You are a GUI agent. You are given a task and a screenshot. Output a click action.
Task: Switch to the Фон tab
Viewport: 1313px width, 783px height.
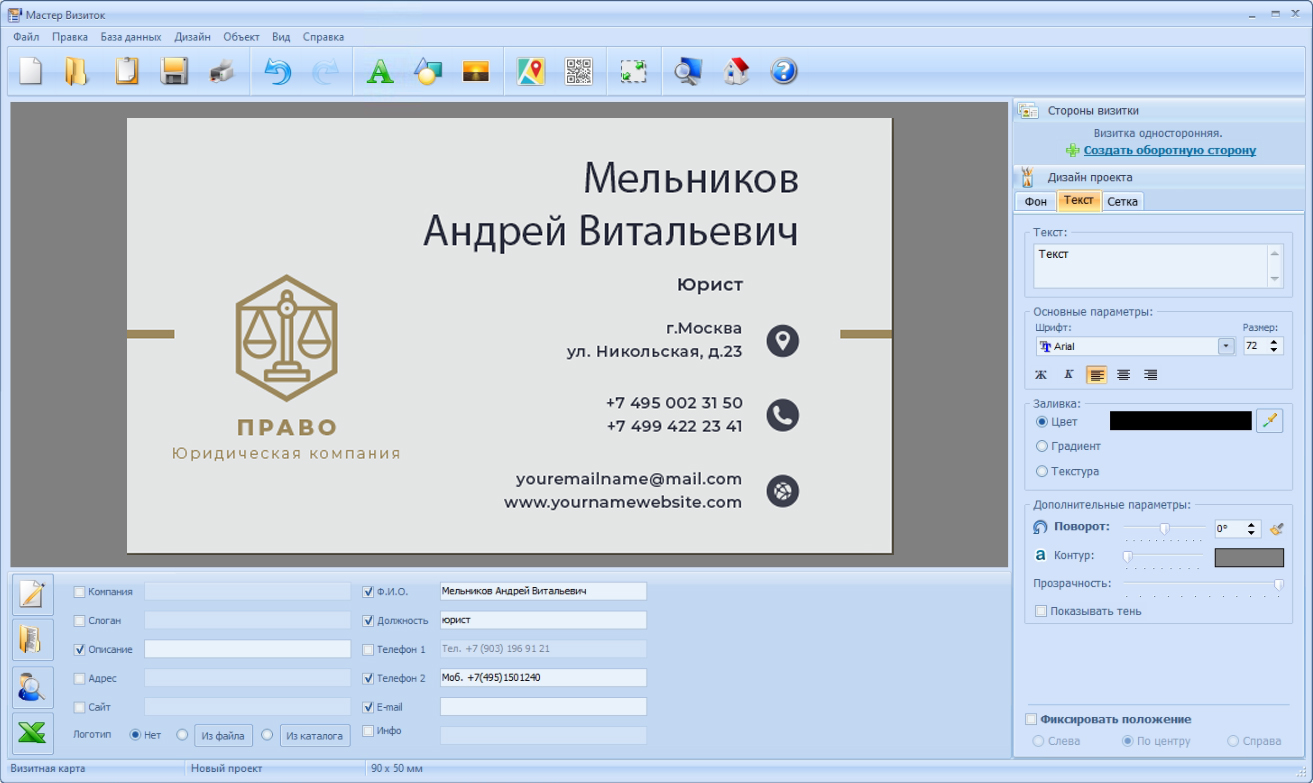tap(1036, 202)
